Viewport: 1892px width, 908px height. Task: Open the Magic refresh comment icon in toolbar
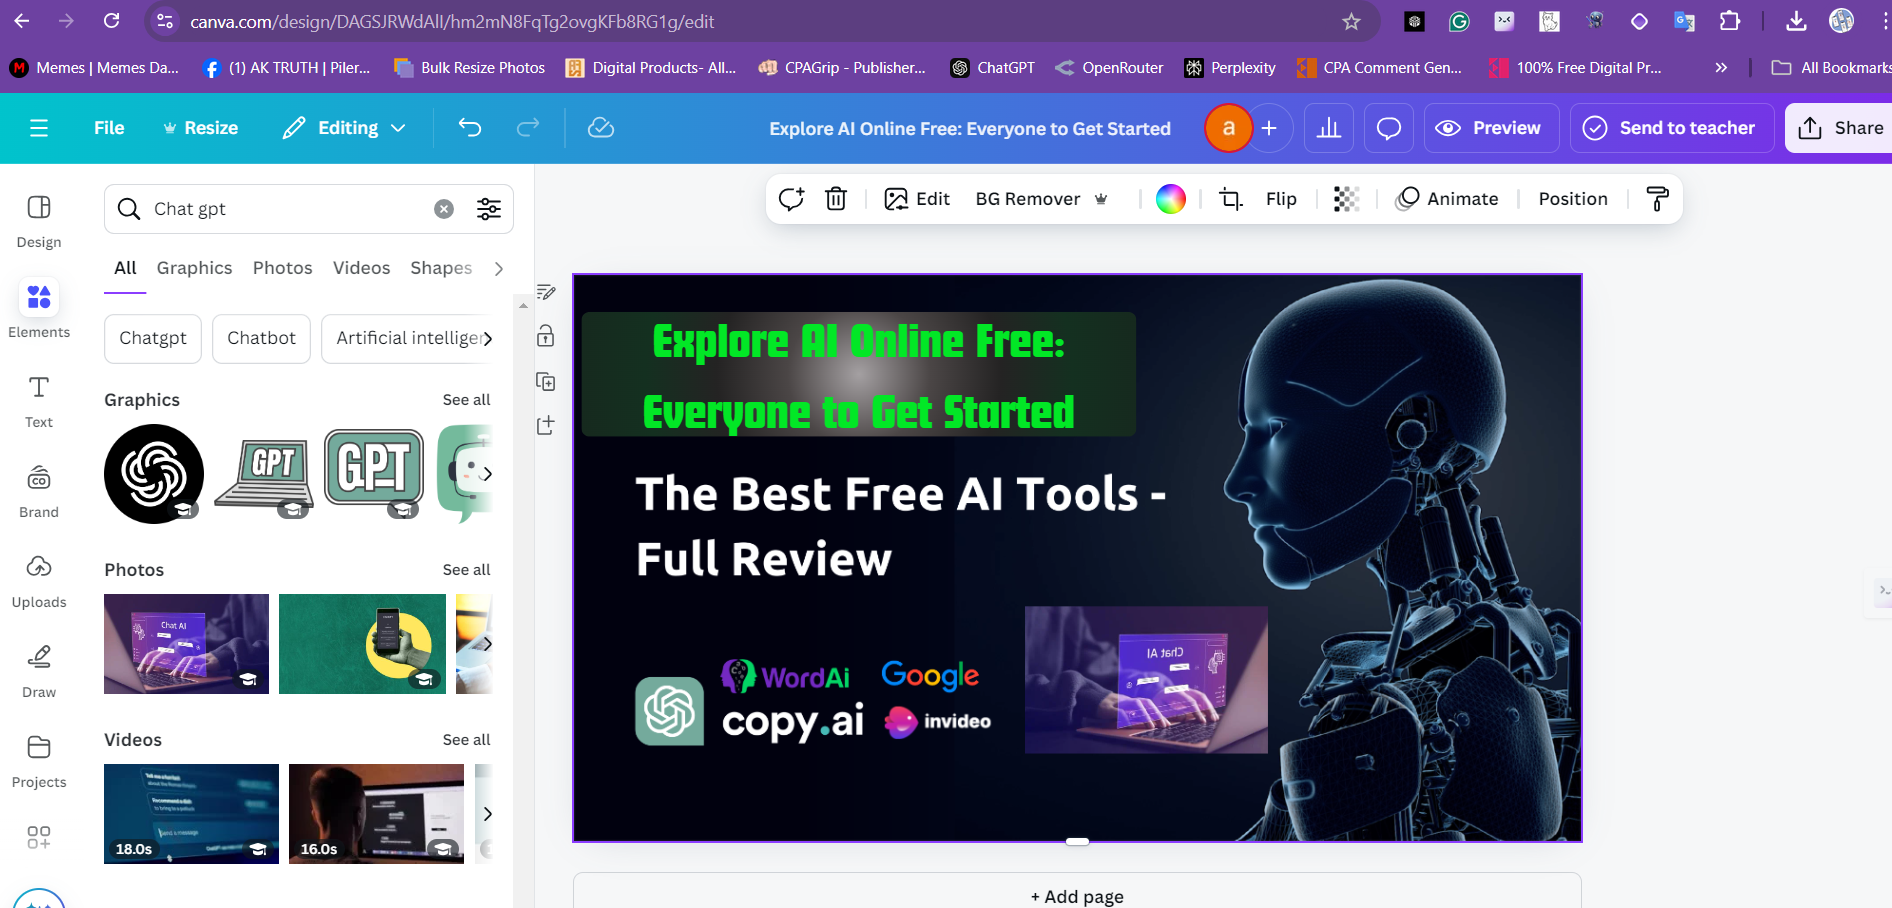[x=791, y=199]
